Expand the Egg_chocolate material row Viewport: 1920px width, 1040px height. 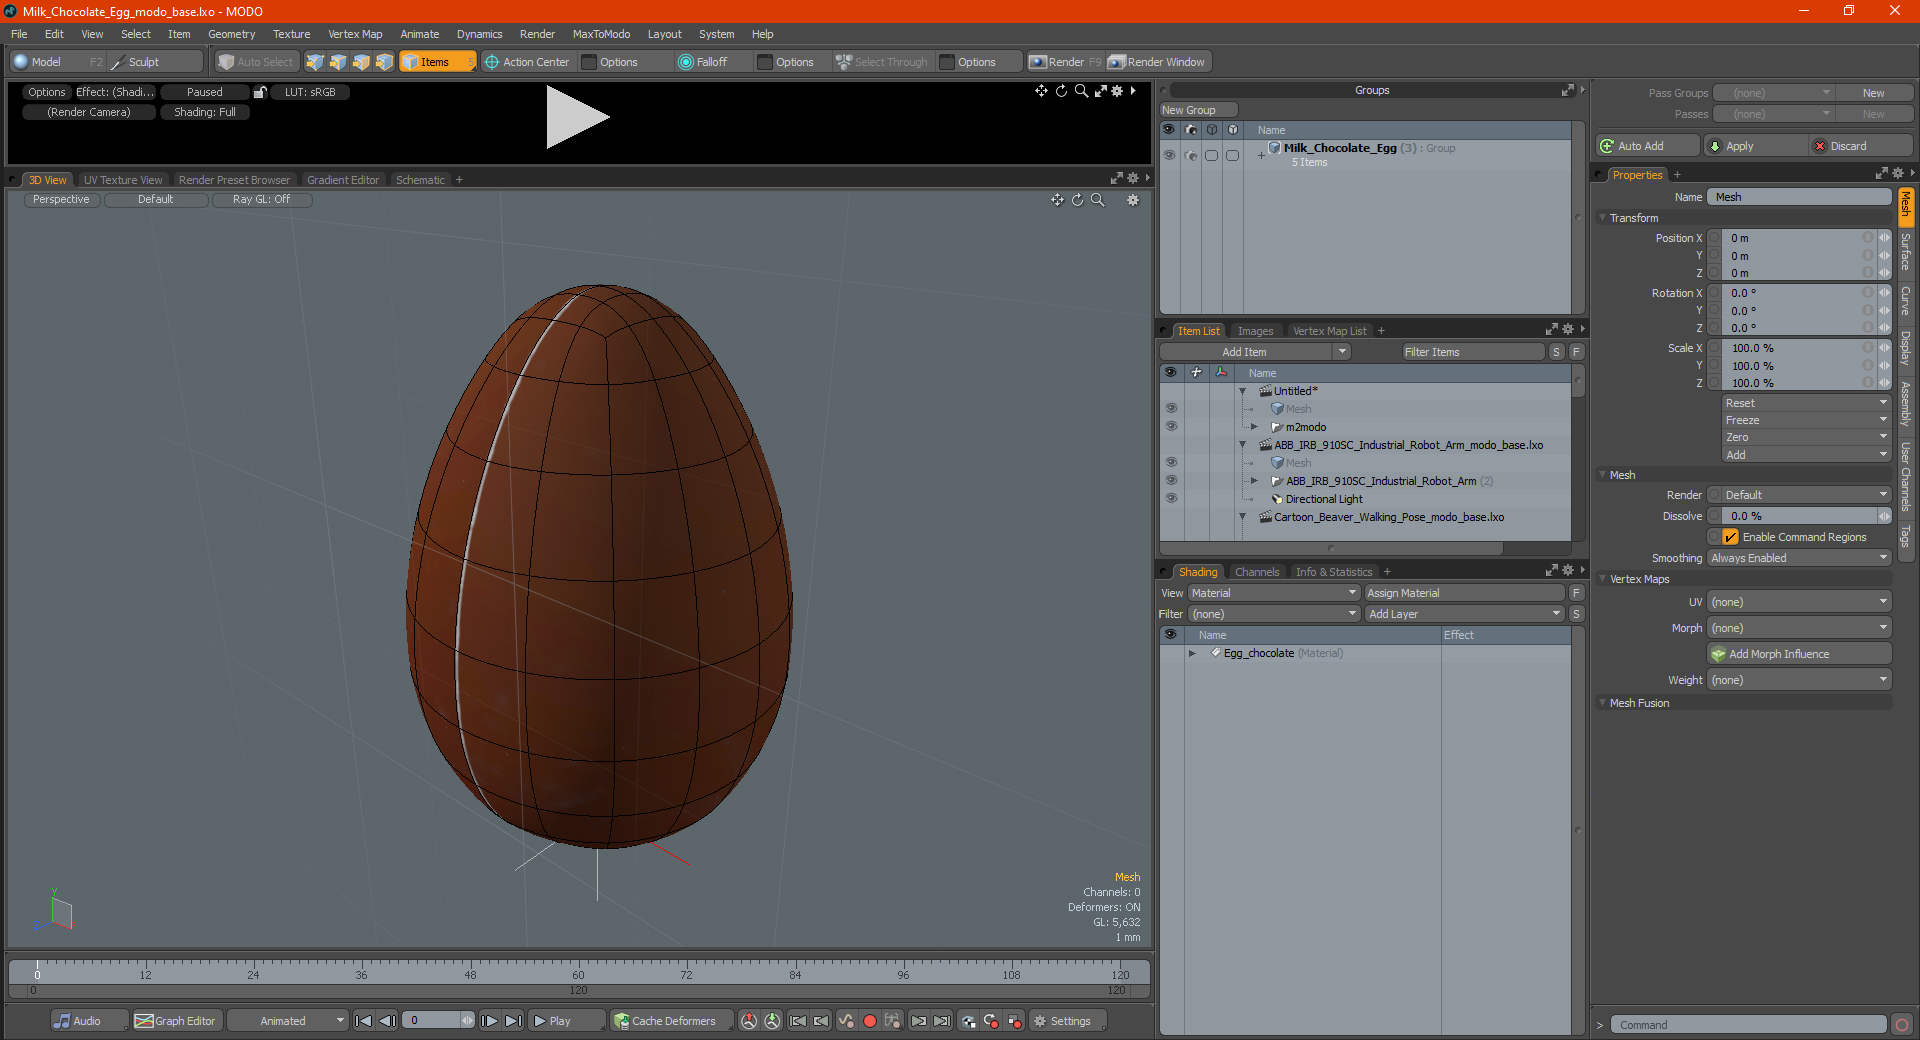[x=1192, y=653]
